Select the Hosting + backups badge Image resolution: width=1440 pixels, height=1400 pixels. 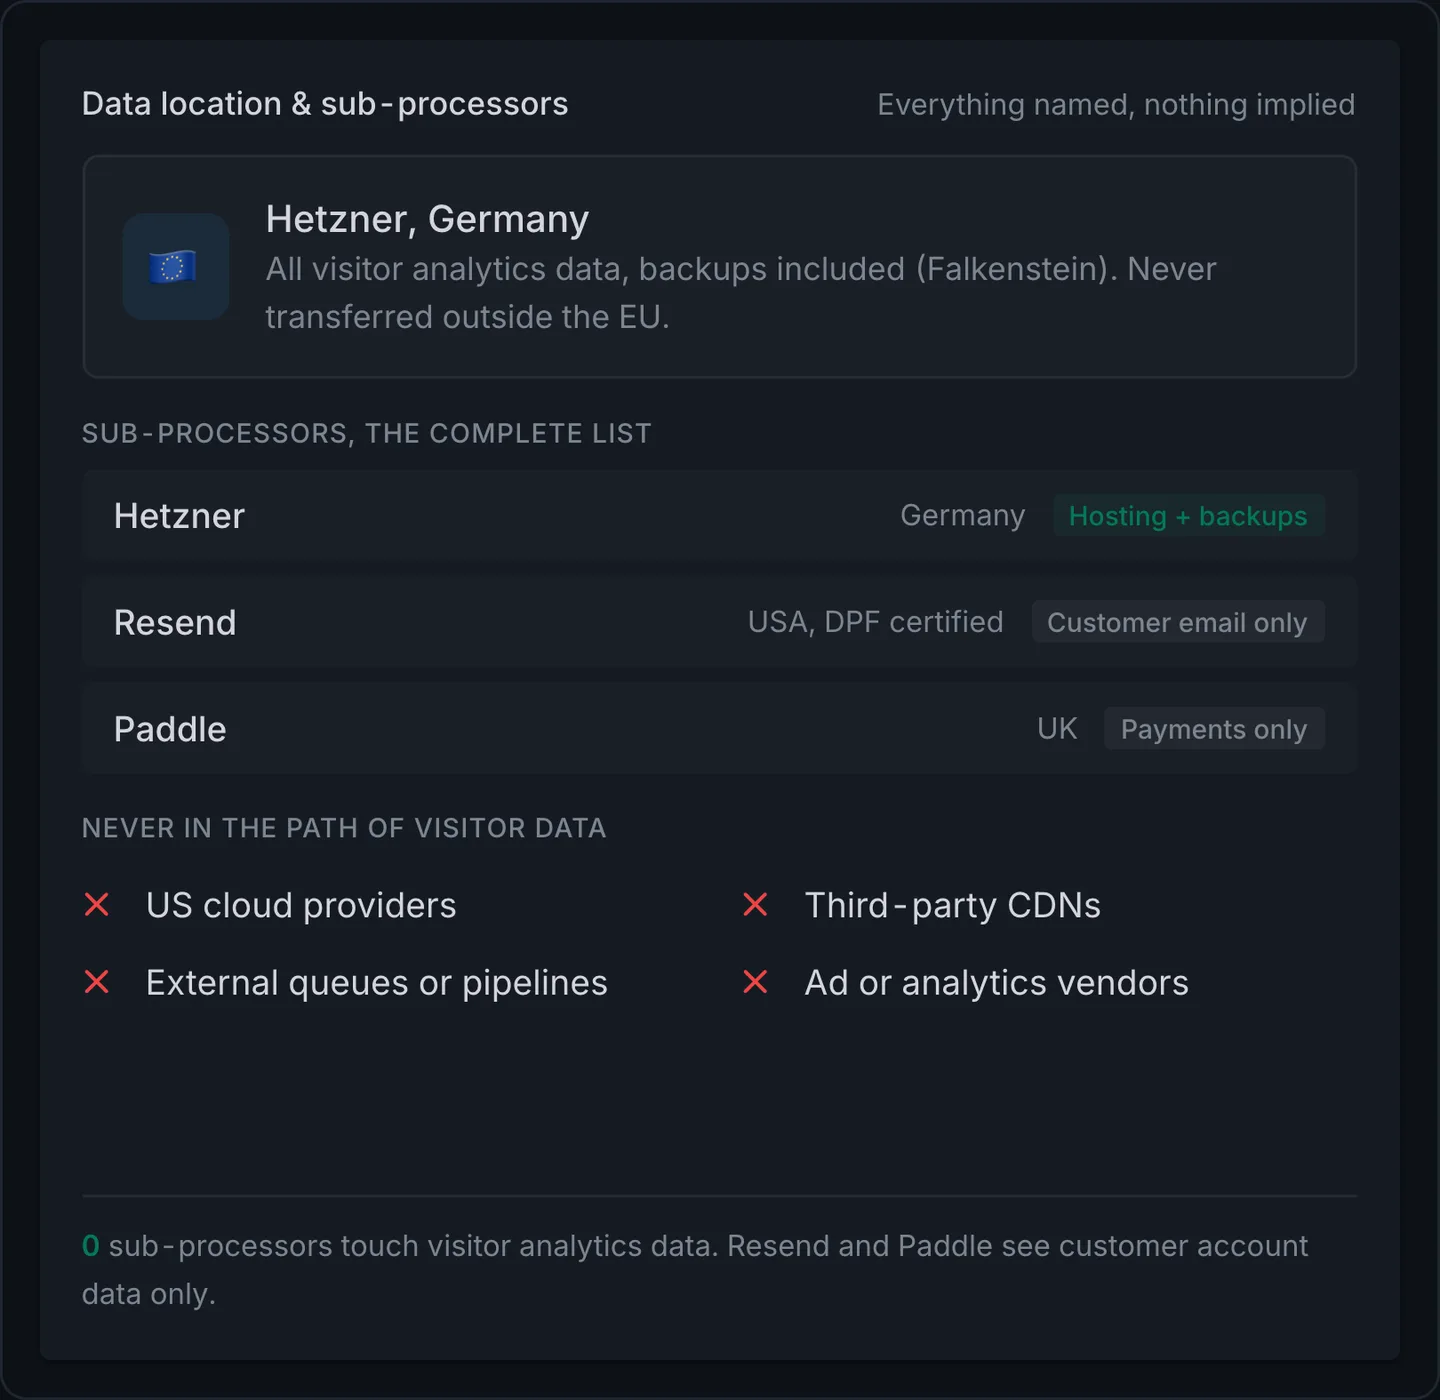1188,516
